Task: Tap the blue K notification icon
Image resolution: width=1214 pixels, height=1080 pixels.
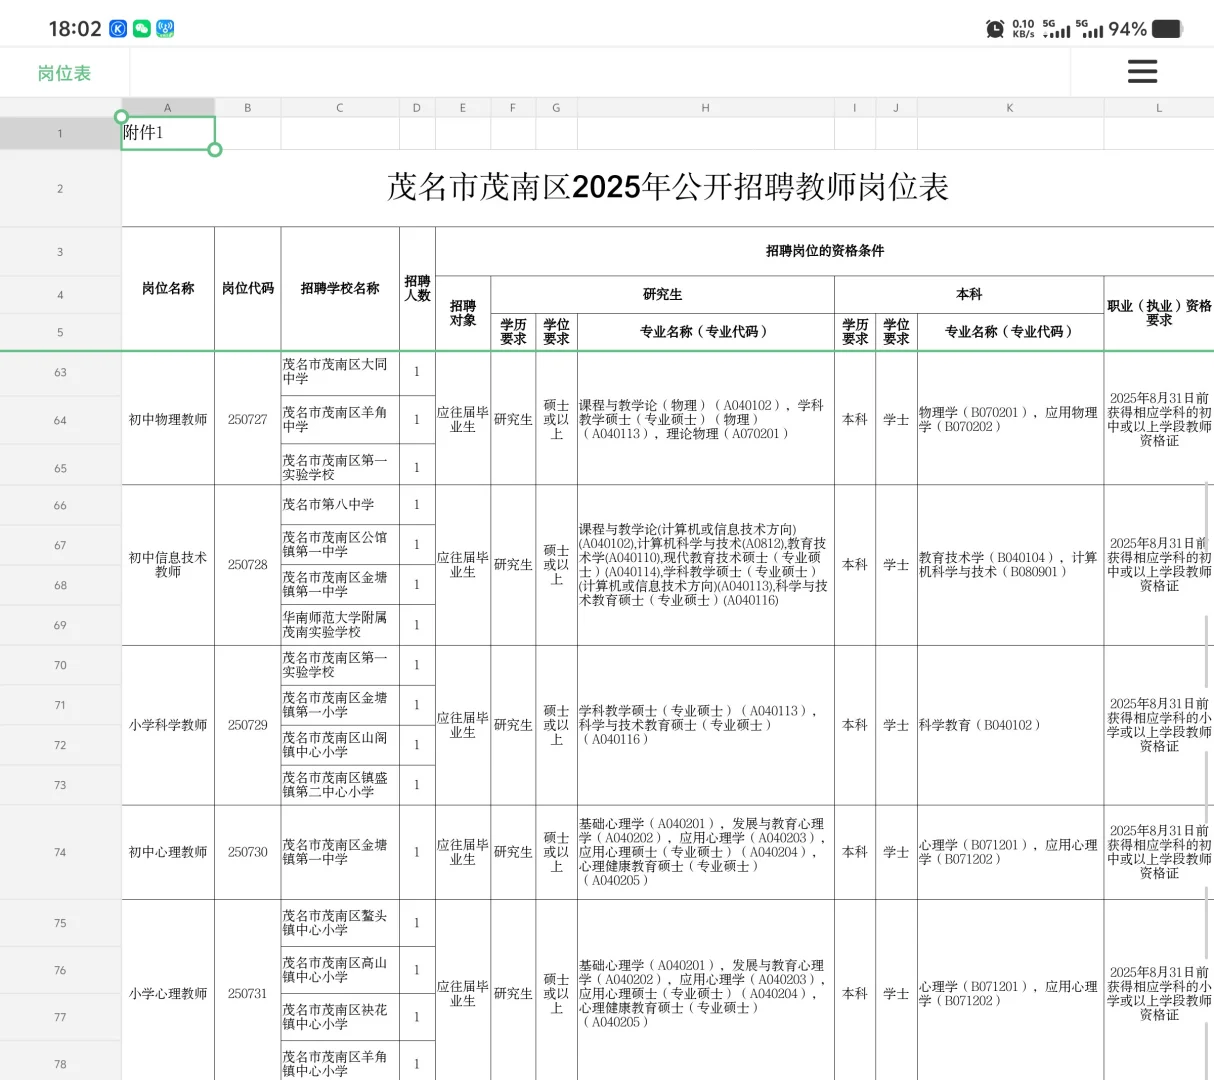Action: click(118, 29)
